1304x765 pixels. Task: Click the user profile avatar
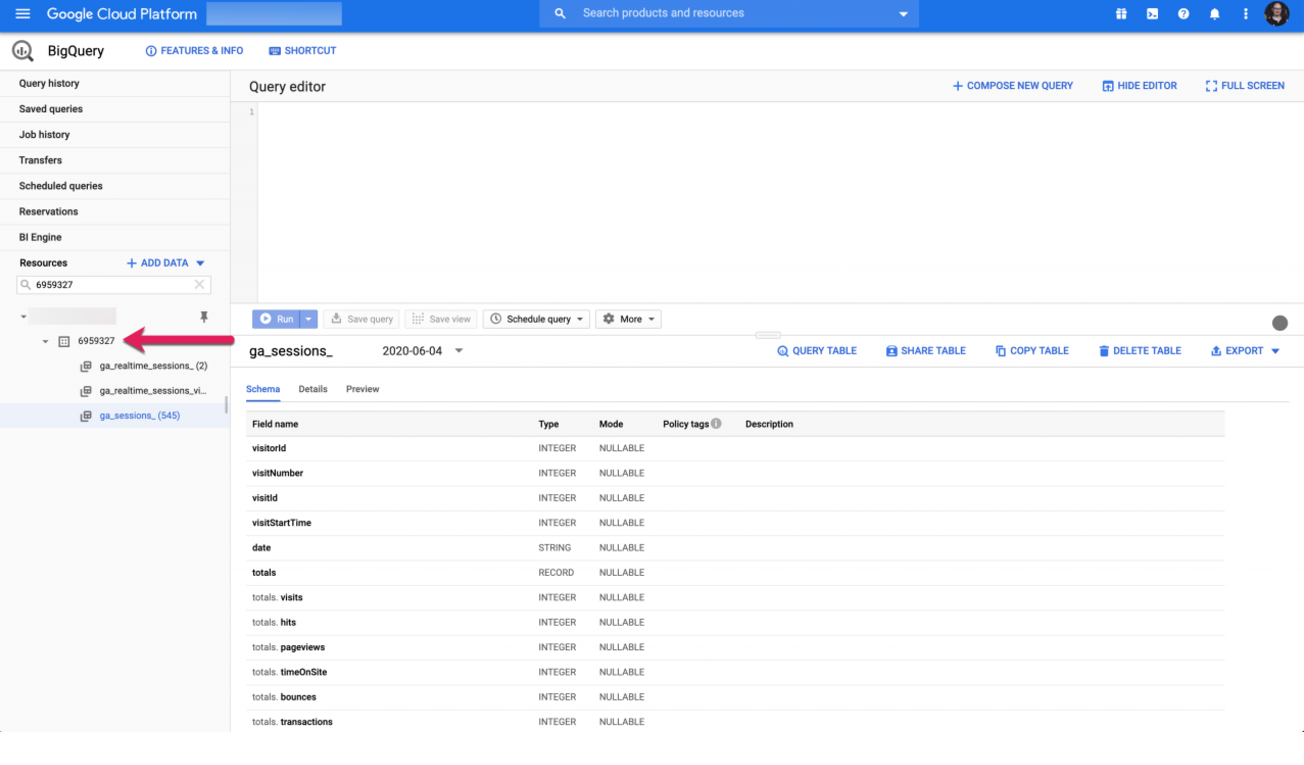pyautogui.click(x=1277, y=14)
